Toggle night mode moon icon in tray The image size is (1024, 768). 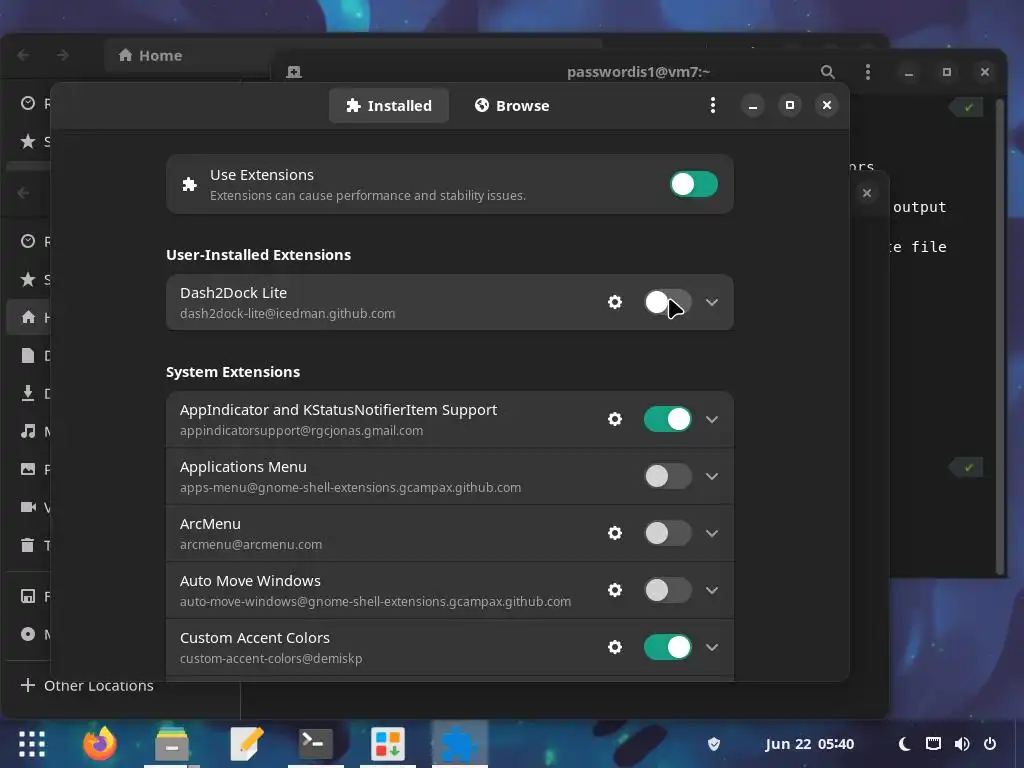(904, 744)
